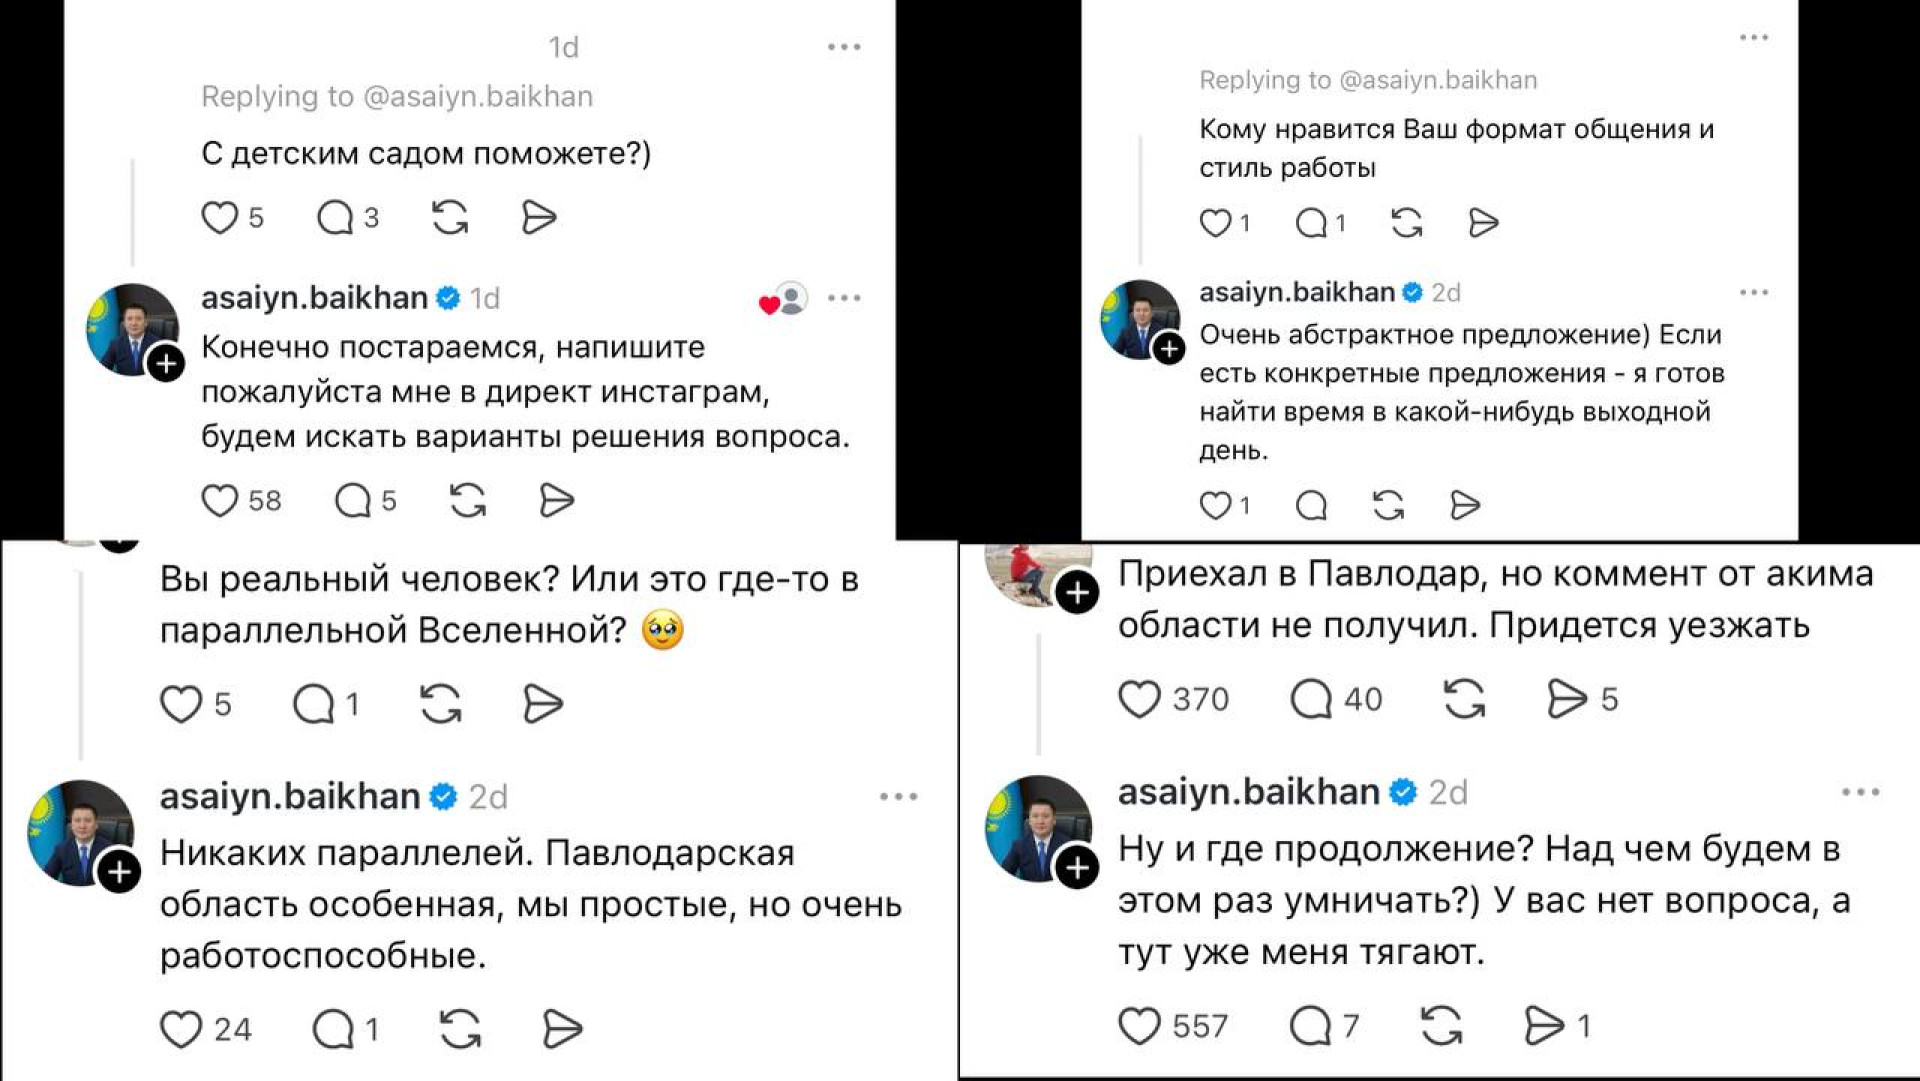This screenshot has width=1920, height=1081.
Task: Share the "Вы реальный человек?" comment
Action: tap(543, 704)
